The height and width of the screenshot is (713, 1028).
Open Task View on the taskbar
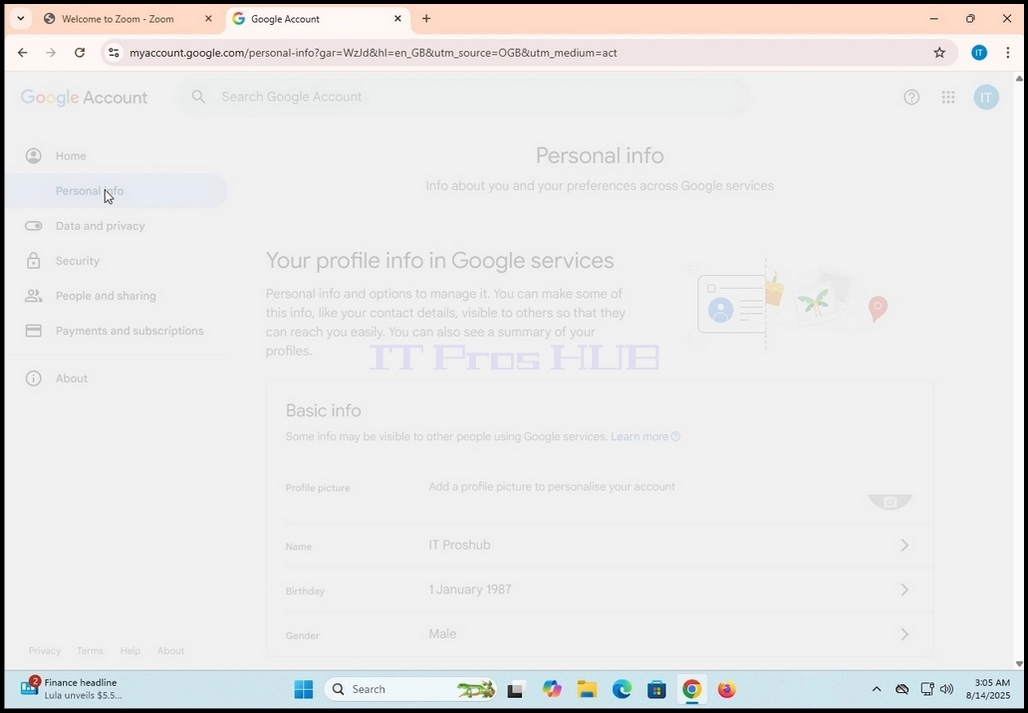[515, 689]
